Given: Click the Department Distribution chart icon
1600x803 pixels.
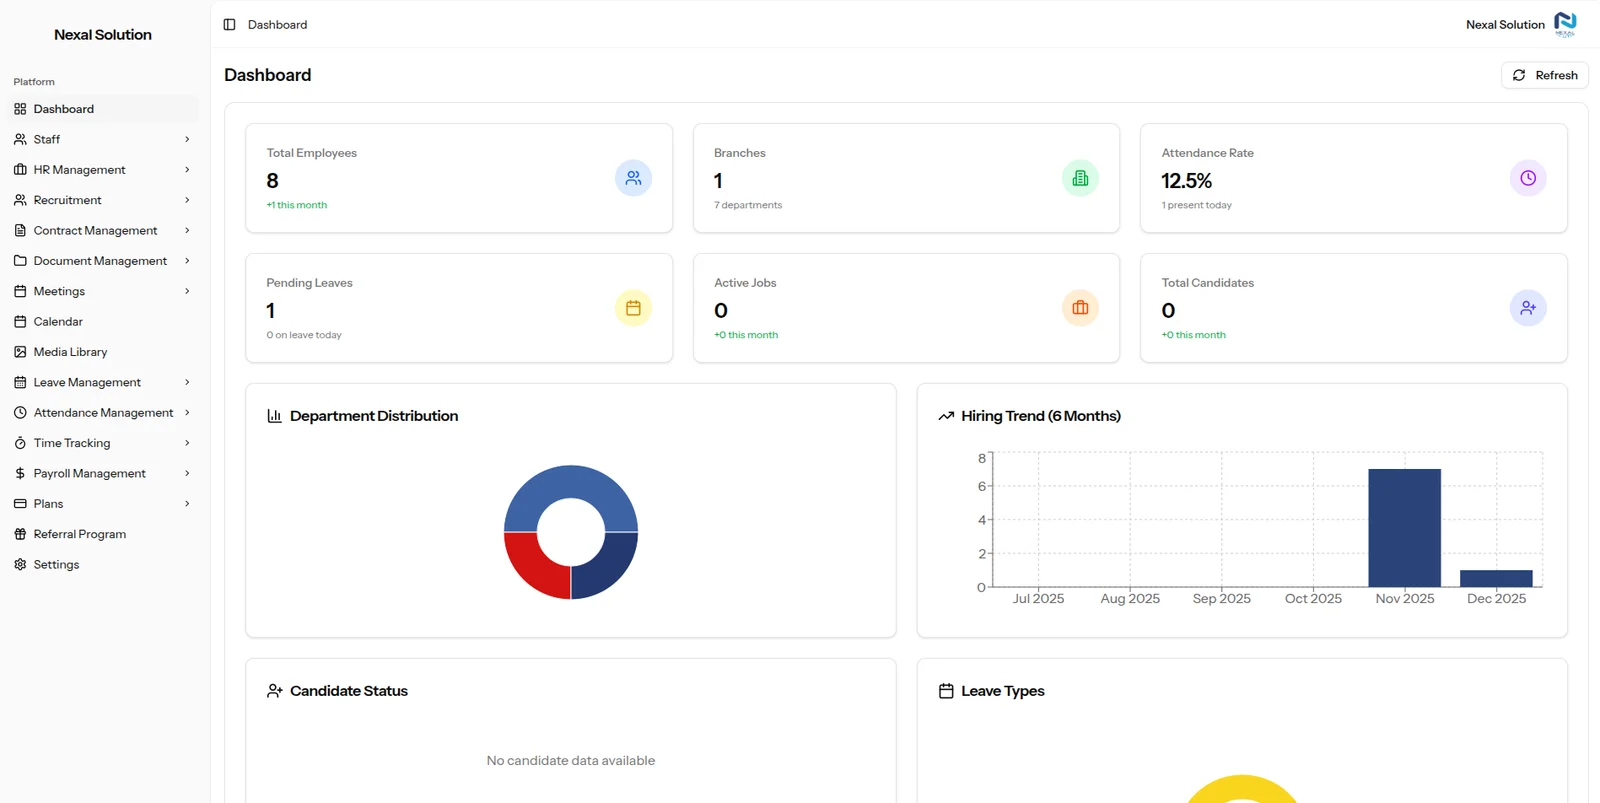Looking at the screenshot, I should tap(274, 416).
